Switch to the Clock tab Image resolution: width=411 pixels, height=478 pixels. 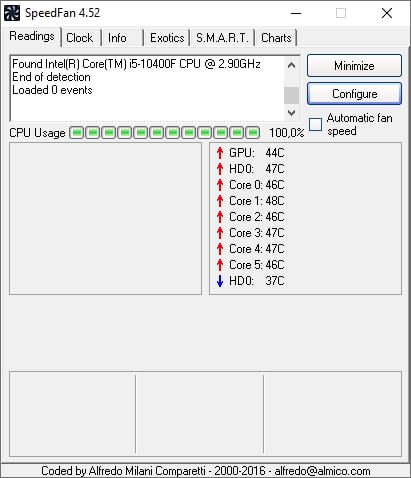[x=80, y=38]
